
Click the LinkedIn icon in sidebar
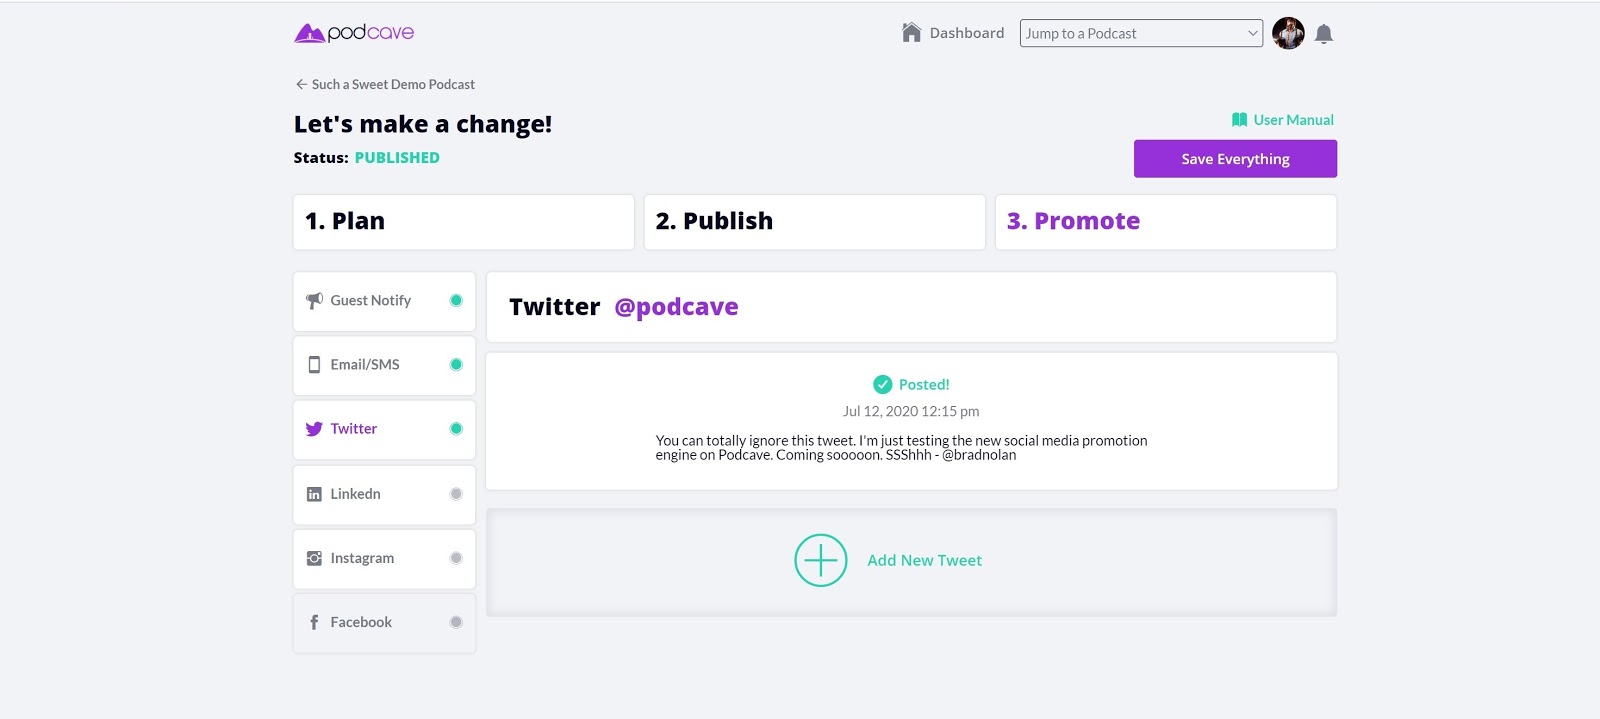[314, 494]
